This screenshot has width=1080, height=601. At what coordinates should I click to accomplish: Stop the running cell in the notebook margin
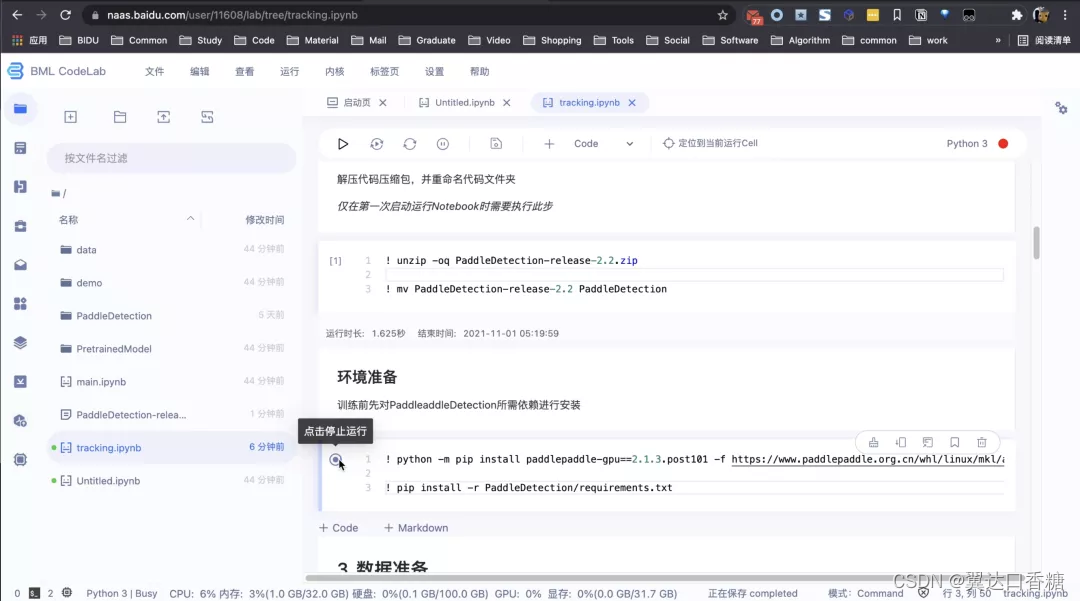[335, 461]
